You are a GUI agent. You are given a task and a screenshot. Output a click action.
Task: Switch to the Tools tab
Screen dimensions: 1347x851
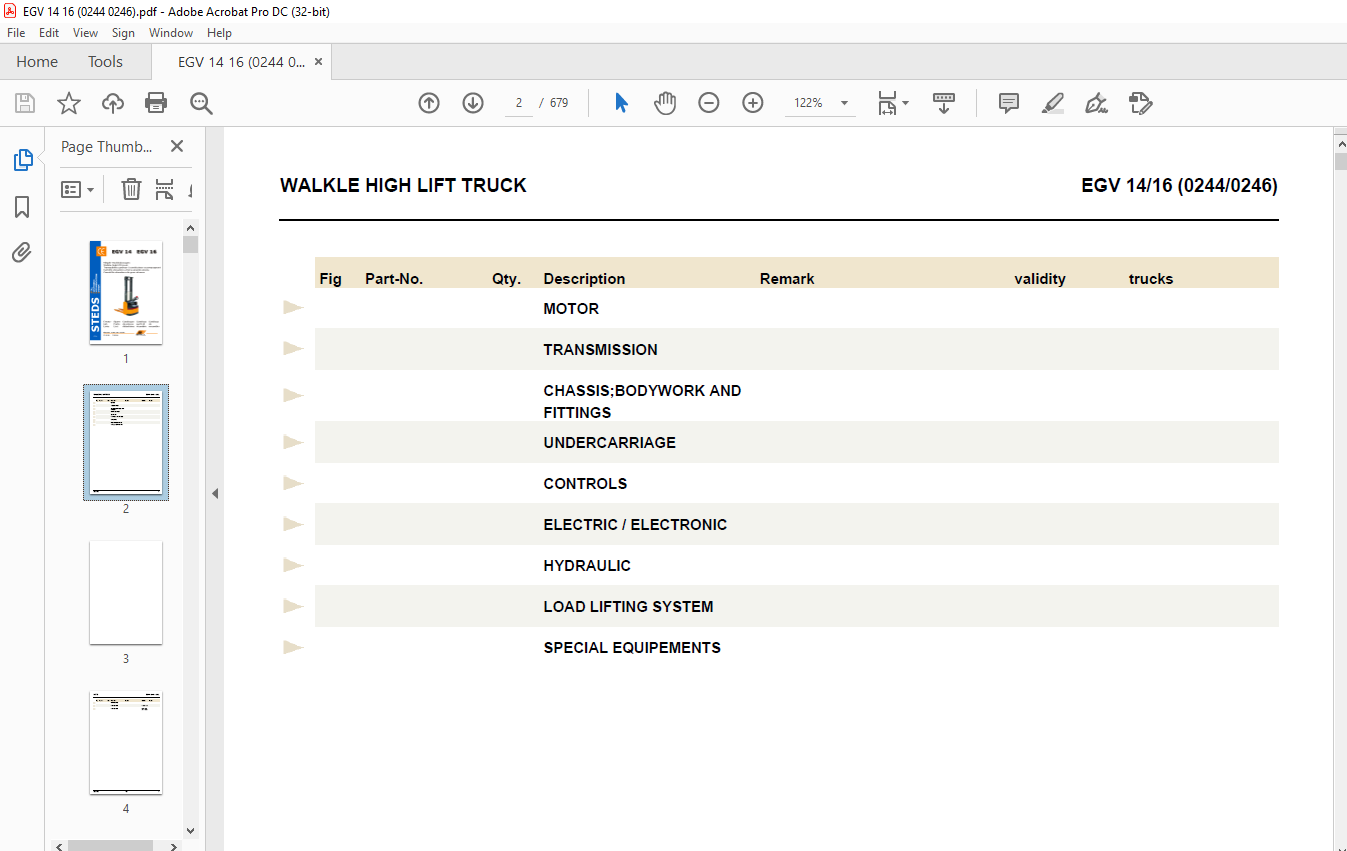105,62
